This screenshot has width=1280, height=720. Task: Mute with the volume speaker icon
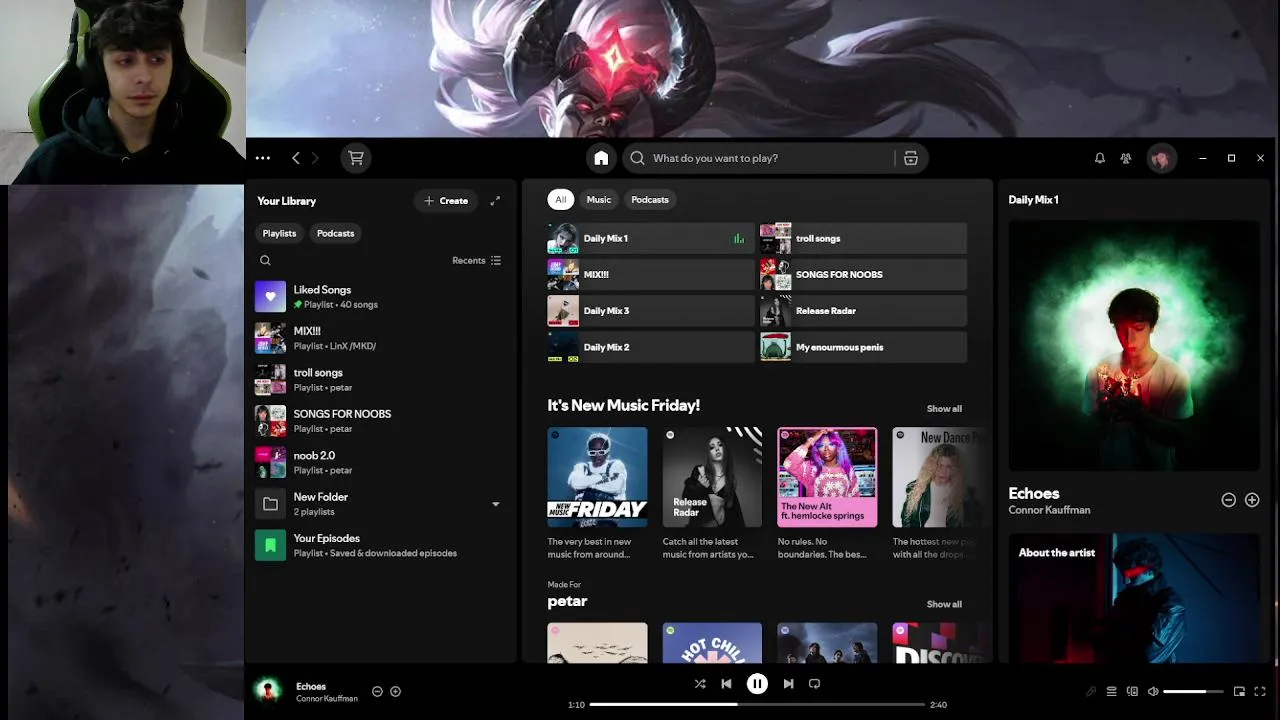point(1153,691)
